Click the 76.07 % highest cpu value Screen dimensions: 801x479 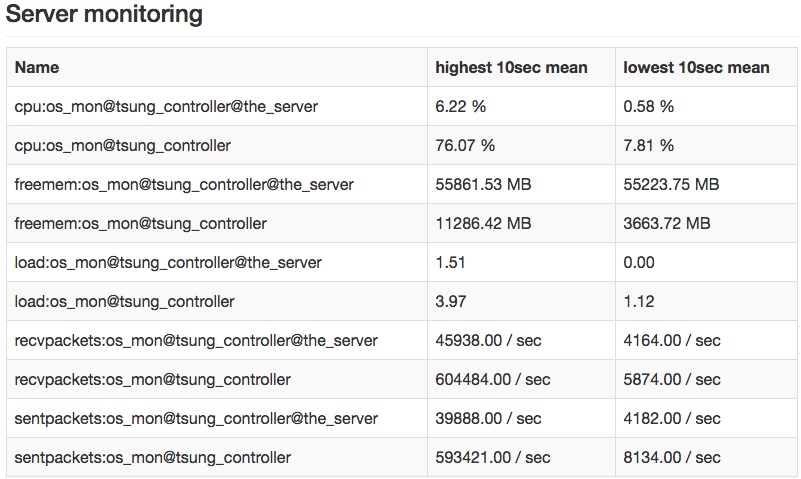point(465,146)
